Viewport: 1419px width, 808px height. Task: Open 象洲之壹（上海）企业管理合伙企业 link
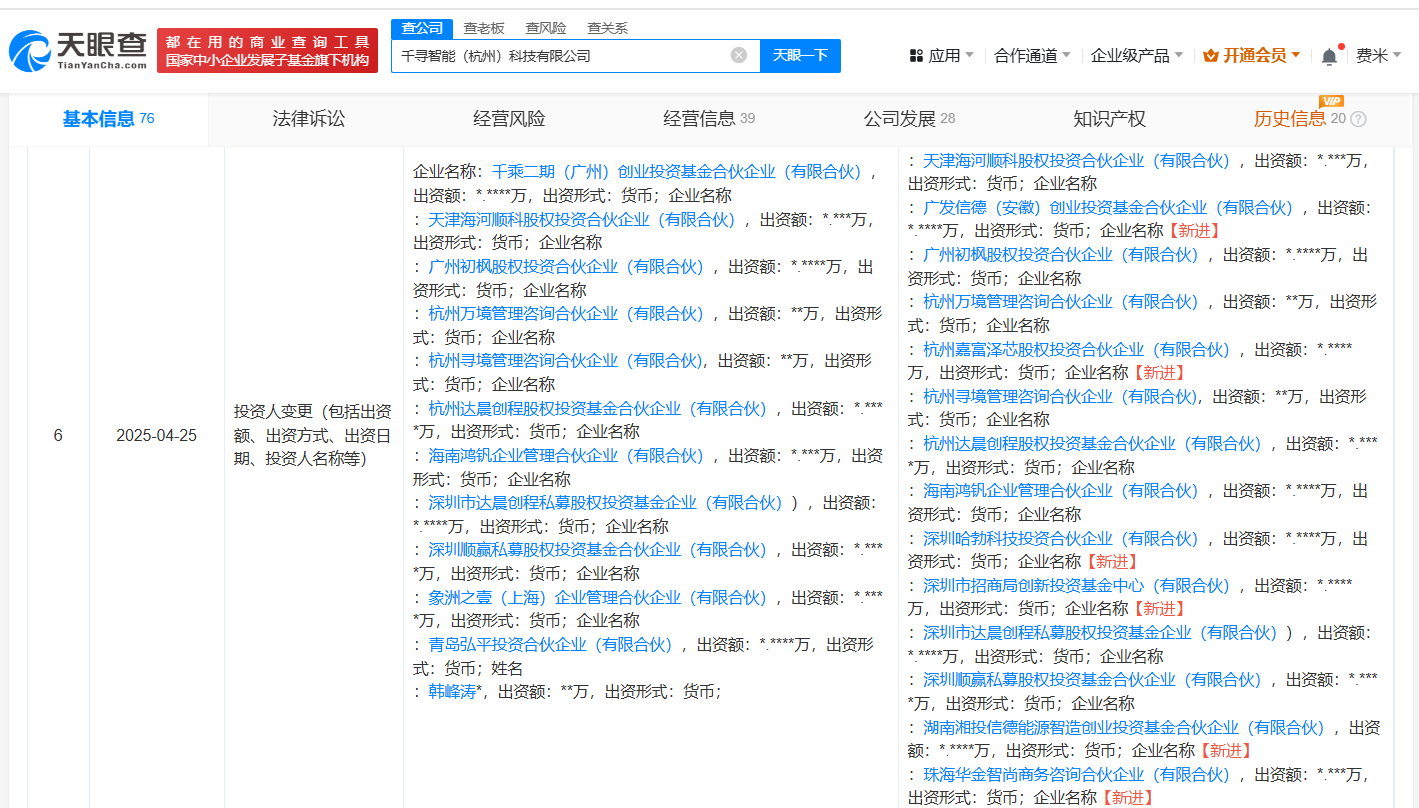[x=597, y=598]
